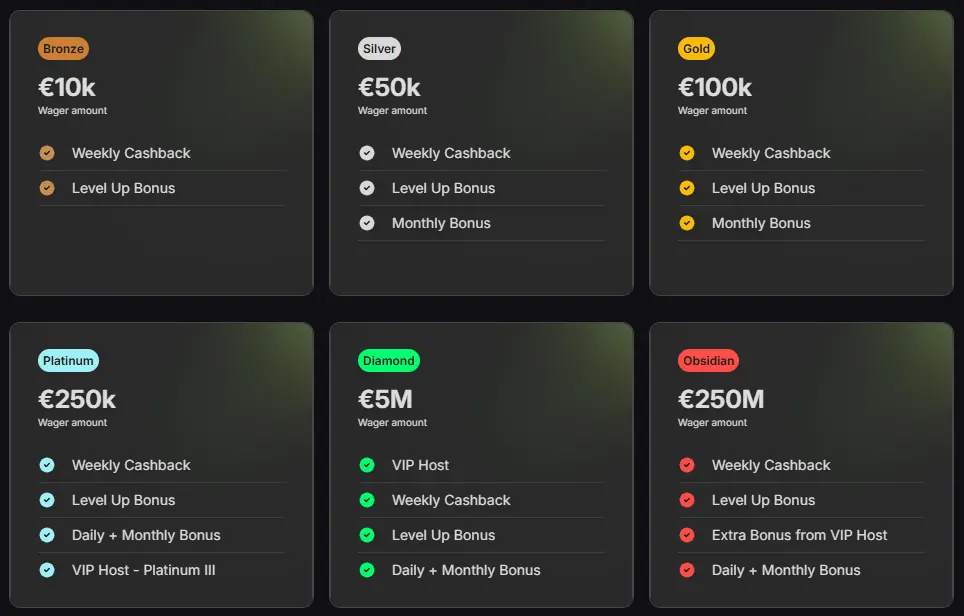
Task: Click Gold Monthly Bonus check icon
Action: point(687,223)
